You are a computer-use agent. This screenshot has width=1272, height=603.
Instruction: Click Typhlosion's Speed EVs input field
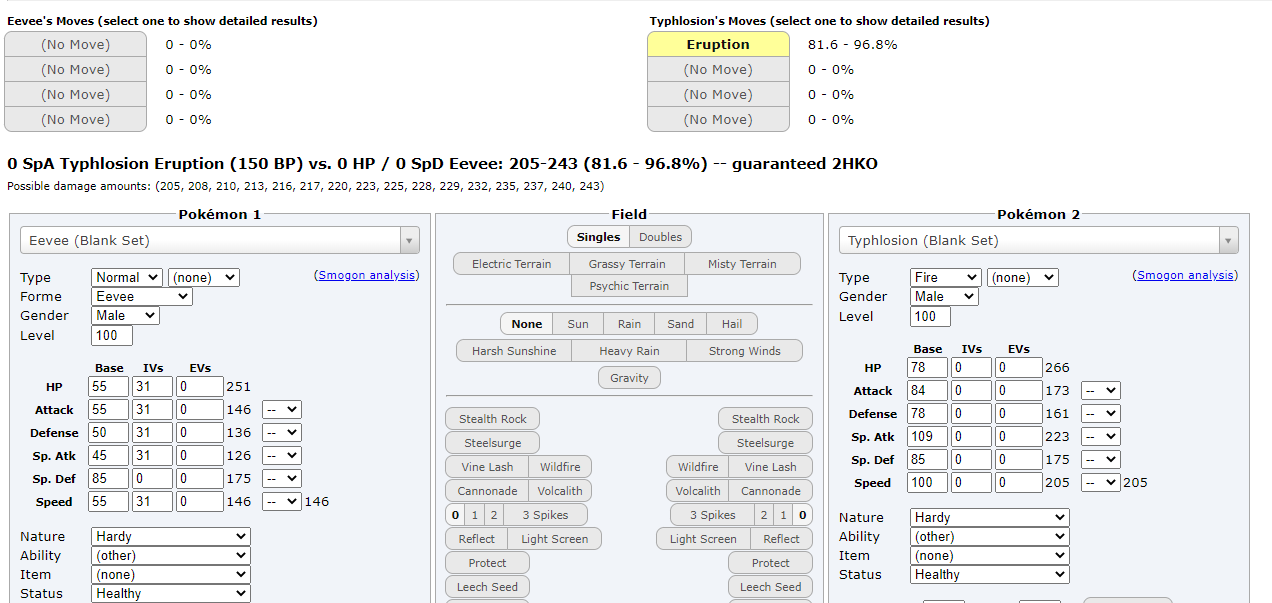coord(1019,483)
